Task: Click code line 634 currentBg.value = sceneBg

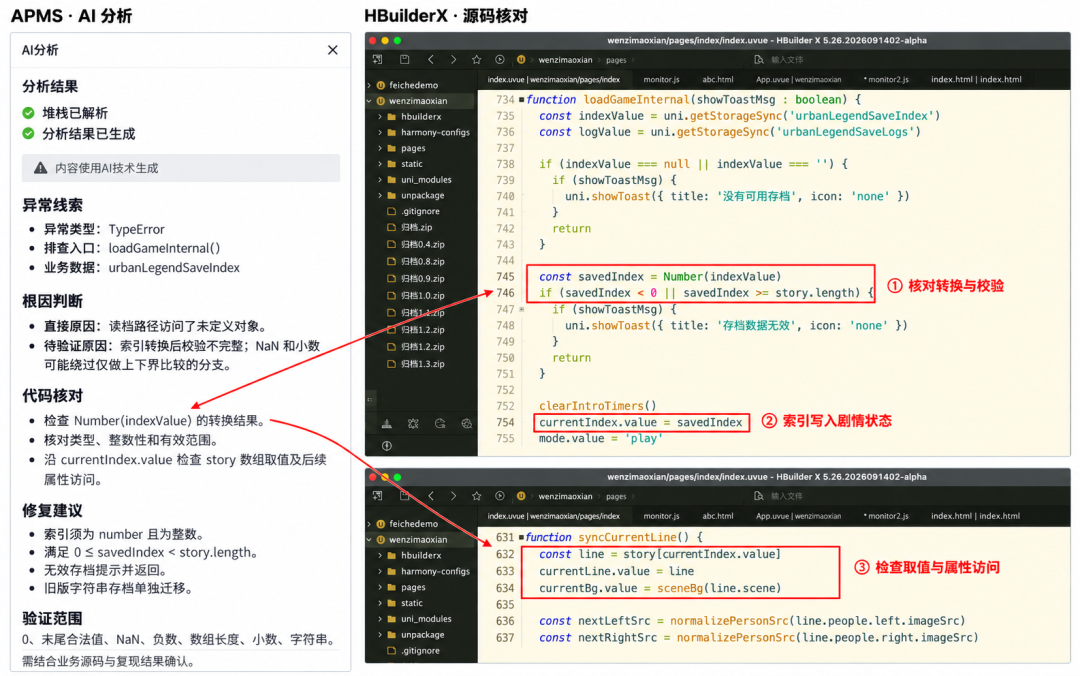Action: click(x=660, y=588)
